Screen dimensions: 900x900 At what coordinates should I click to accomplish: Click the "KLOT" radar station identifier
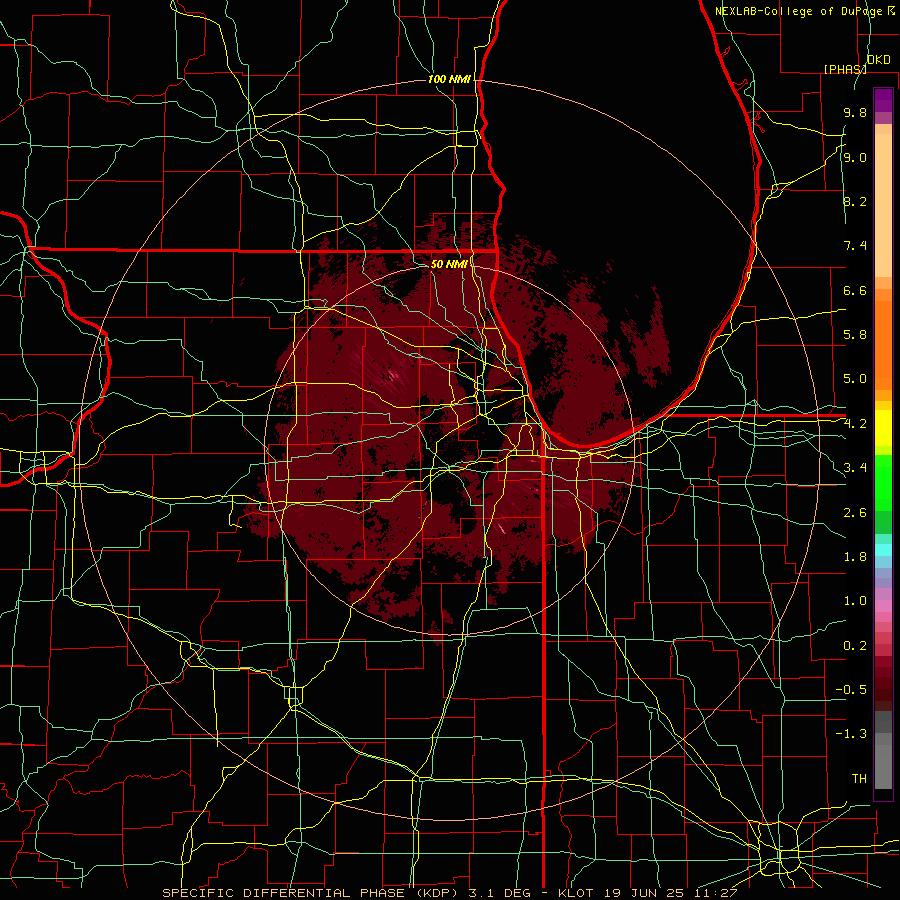pos(576,893)
